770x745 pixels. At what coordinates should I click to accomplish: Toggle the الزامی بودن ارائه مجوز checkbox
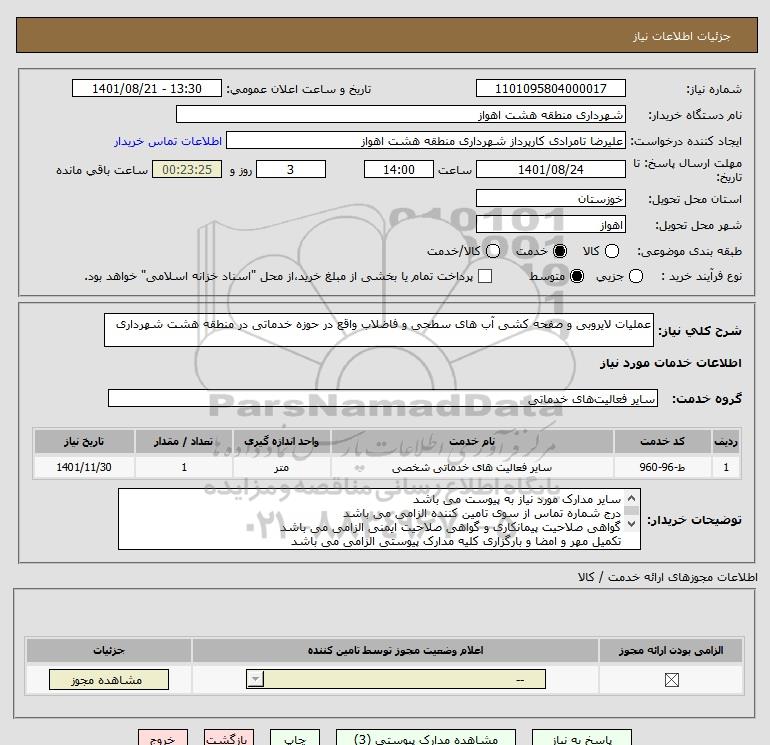tap(671, 680)
